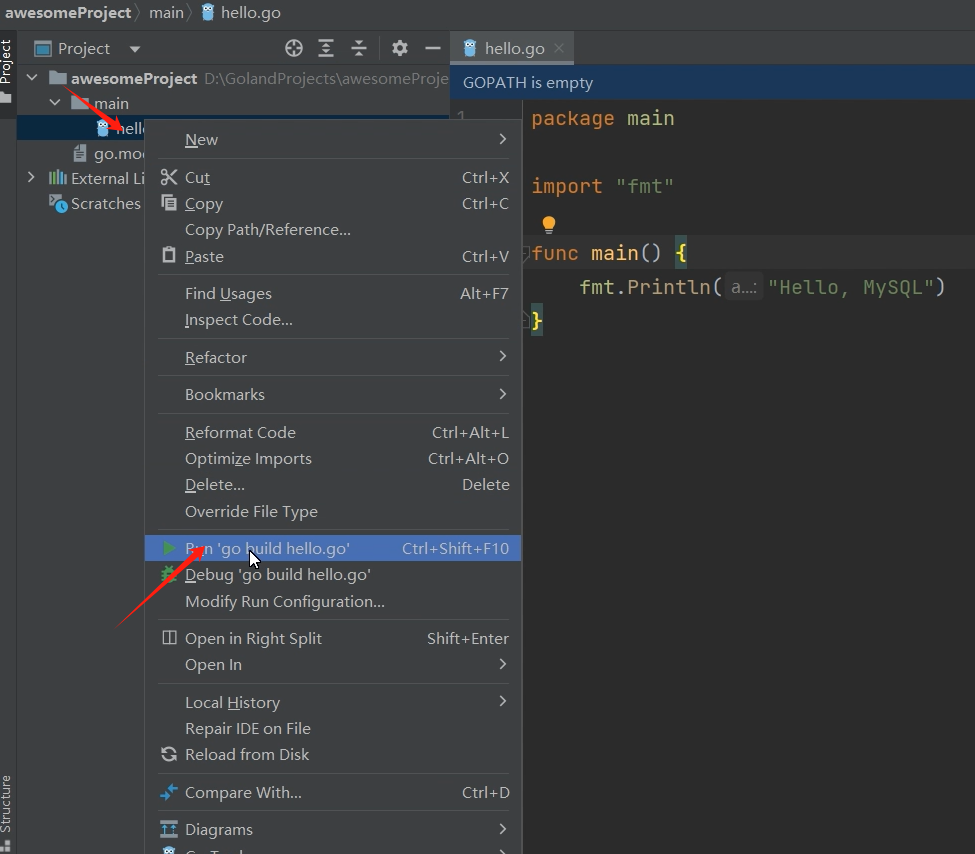Image resolution: width=975 pixels, height=854 pixels.
Task: Click the yellow light bulb intention icon
Action: point(548,225)
